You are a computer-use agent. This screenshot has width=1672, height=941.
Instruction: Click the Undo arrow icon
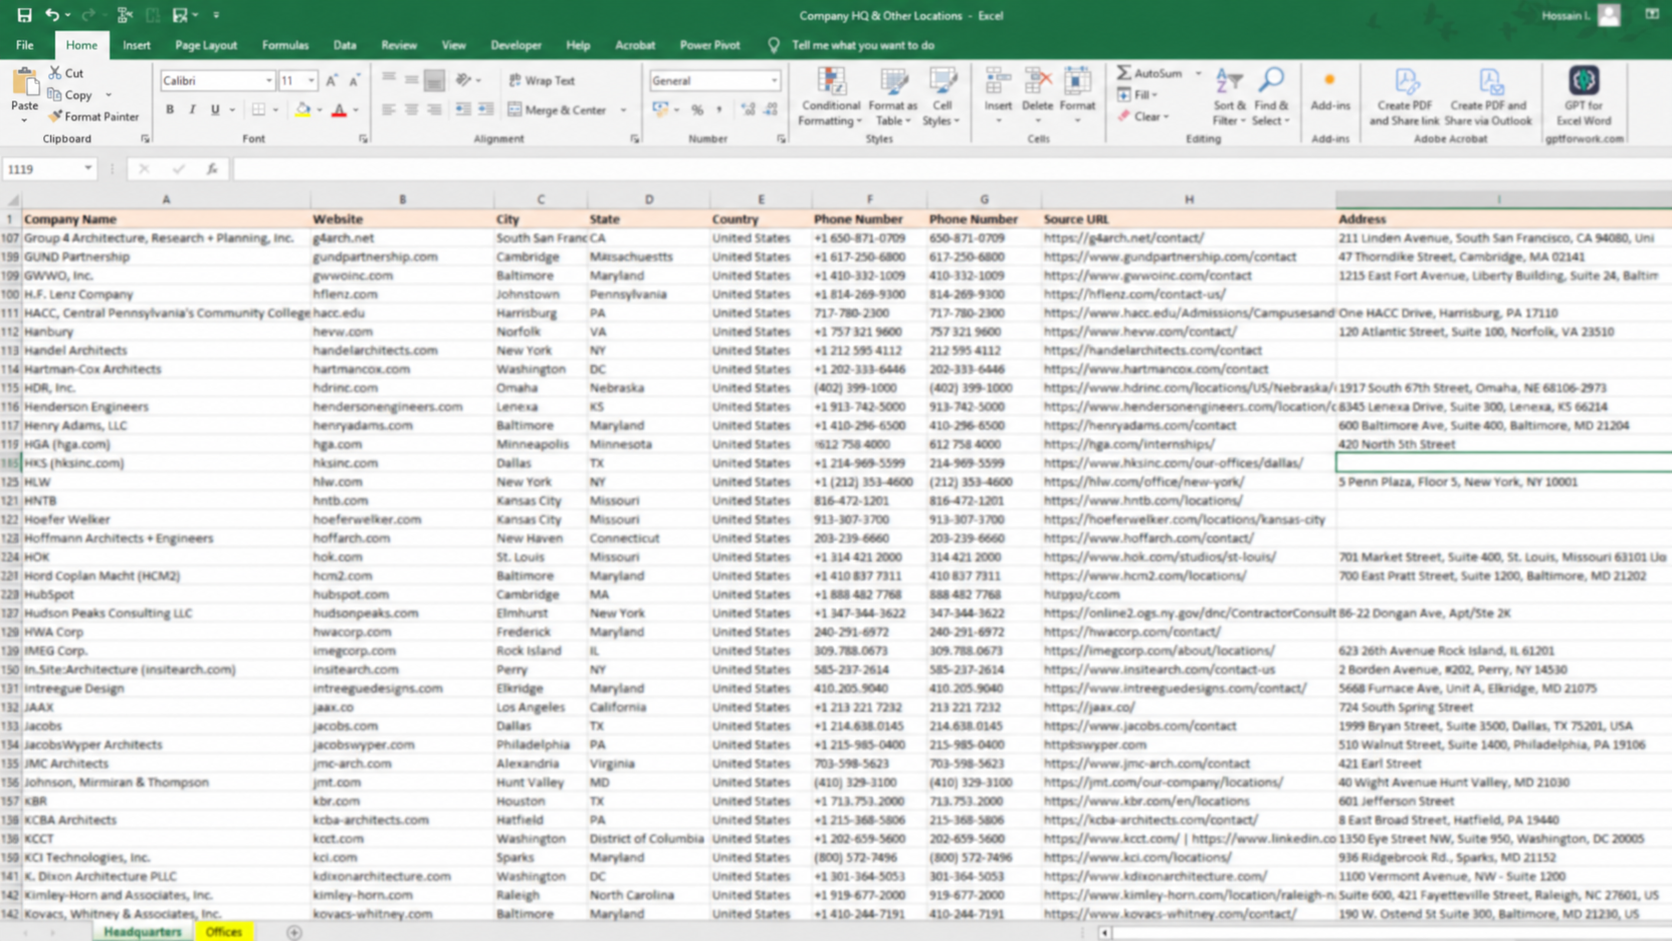click(x=52, y=15)
